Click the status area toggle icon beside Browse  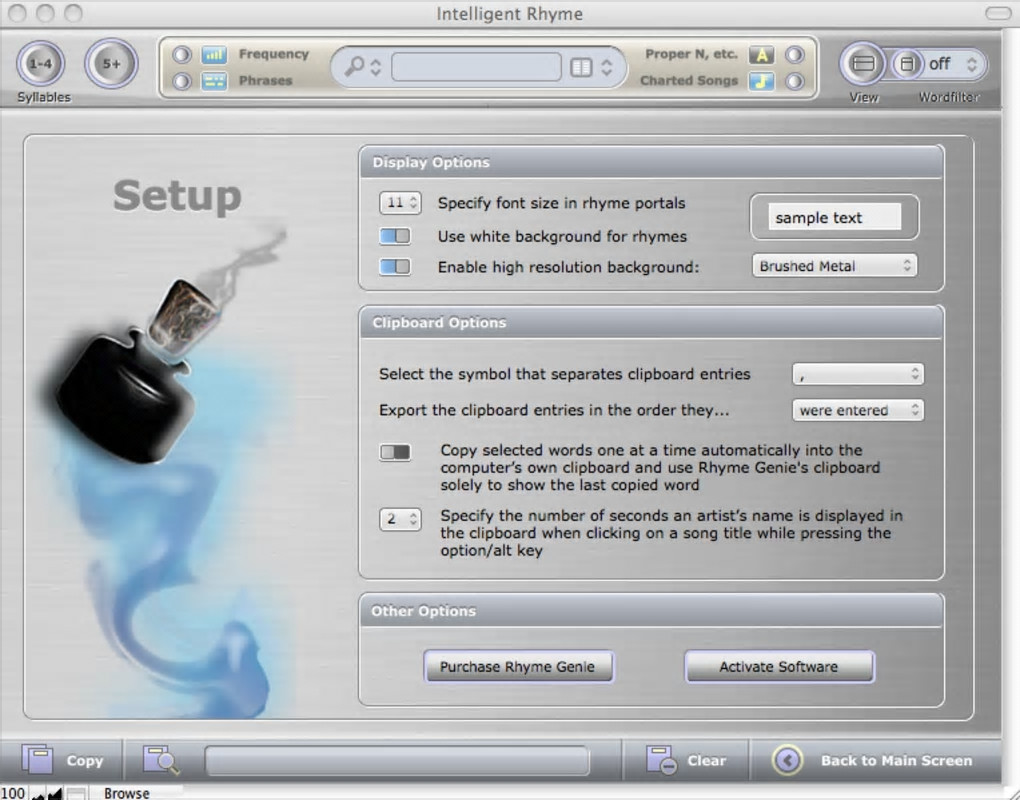(76, 793)
